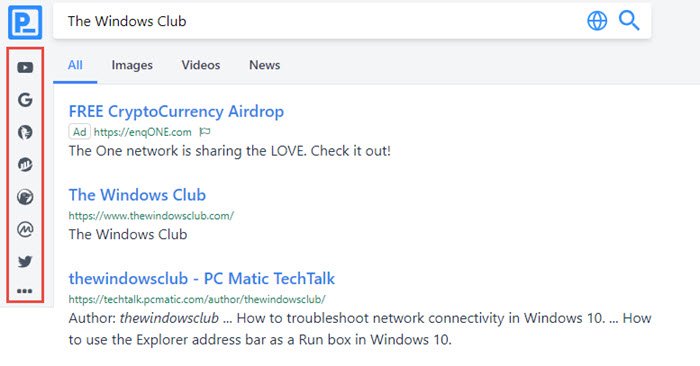The image size is (700, 366).
Task: Open the bar-chart circle sidebar icon
Action: click(x=25, y=165)
